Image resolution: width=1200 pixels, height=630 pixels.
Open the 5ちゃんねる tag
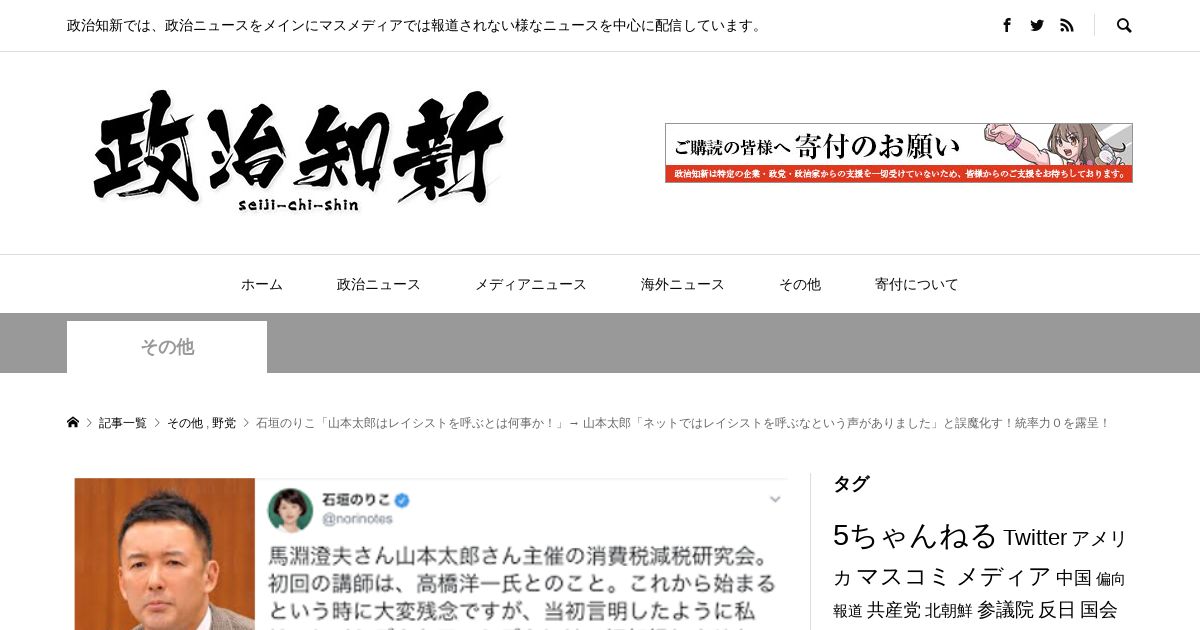[x=915, y=535]
